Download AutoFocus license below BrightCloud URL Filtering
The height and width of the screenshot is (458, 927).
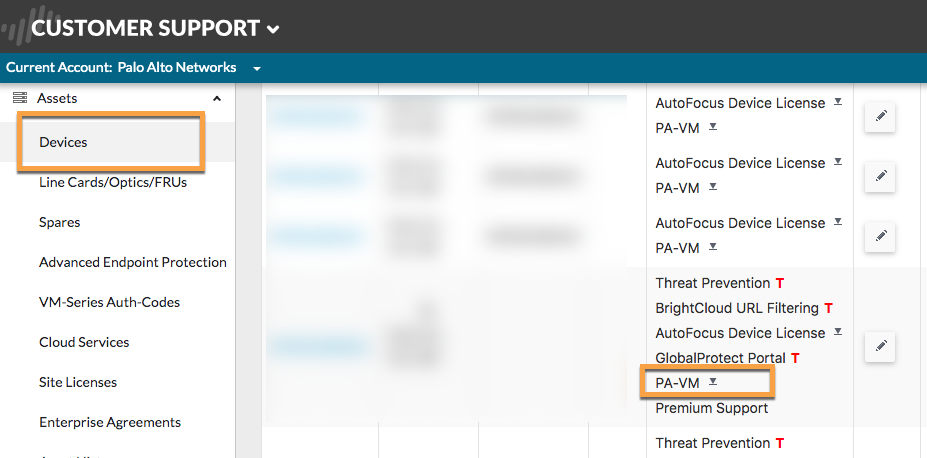pyautogui.click(x=838, y=332)
